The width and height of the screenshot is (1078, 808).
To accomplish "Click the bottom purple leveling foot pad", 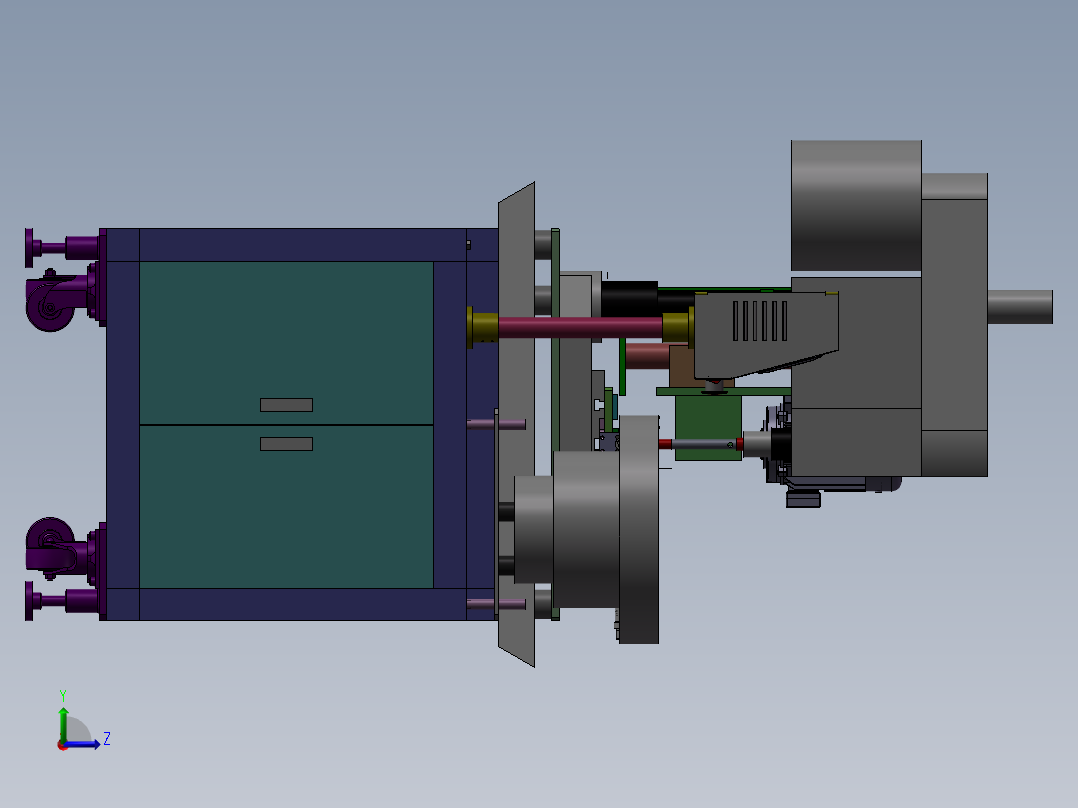I will pyautogui.click(x=29, y=601).
